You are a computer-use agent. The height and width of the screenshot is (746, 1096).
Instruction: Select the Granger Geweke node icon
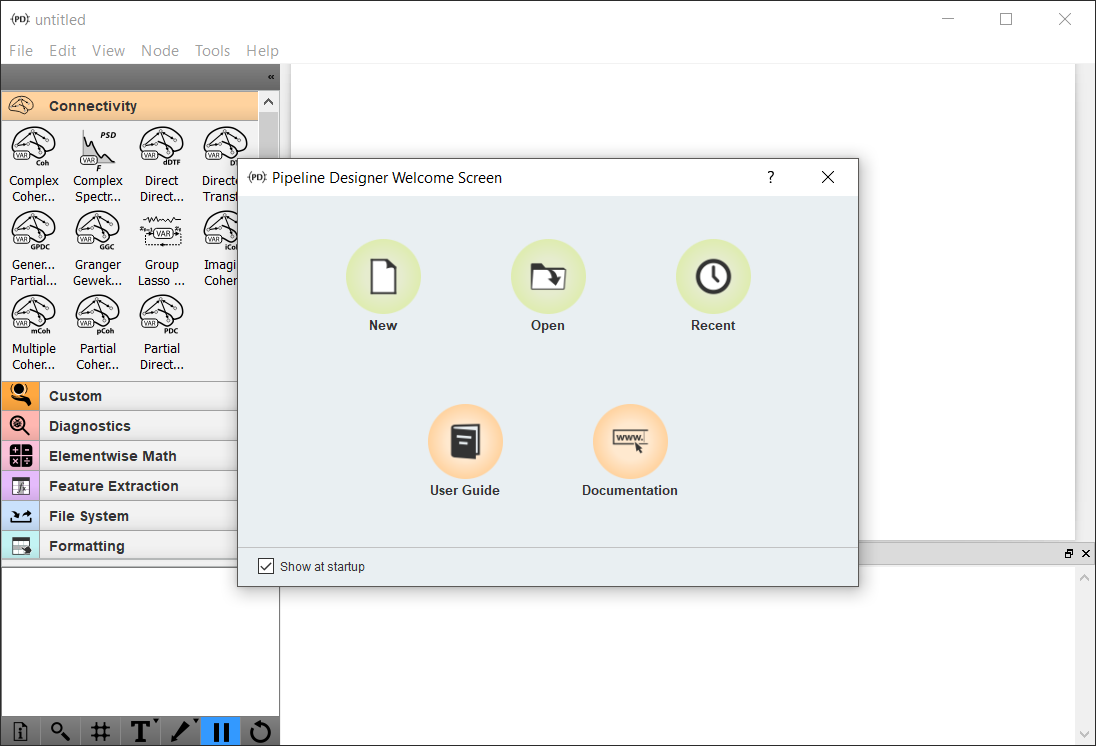98,231
